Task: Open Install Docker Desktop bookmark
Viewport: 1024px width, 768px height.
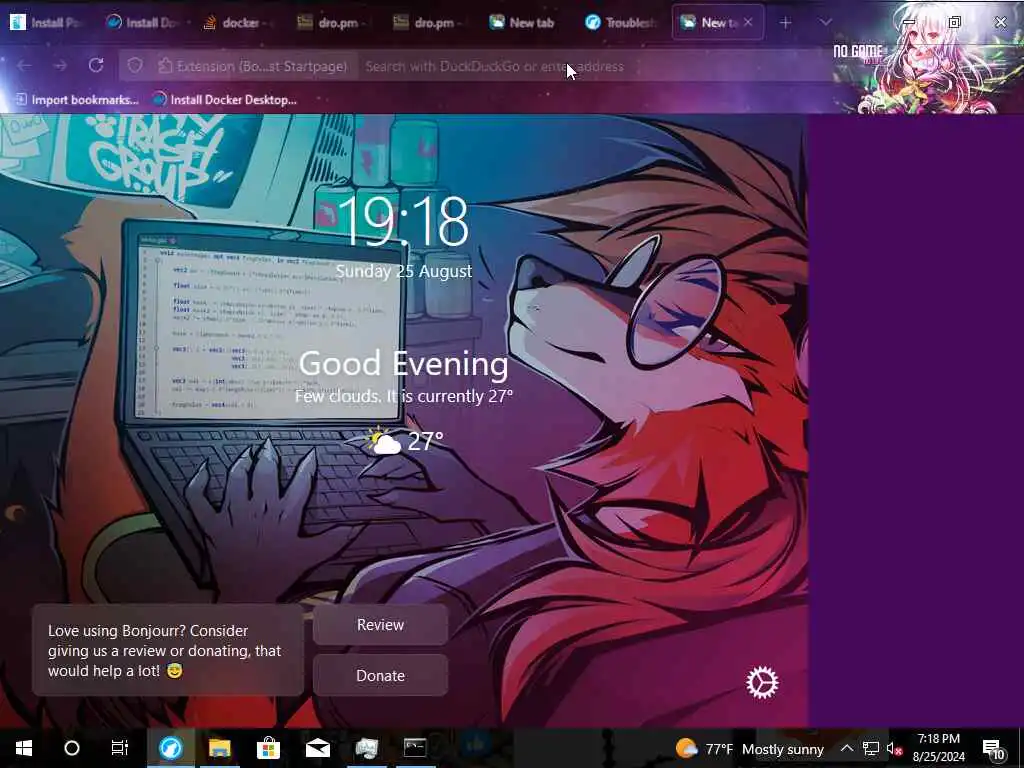Action: pyautogui.click(x=225, y=100)
